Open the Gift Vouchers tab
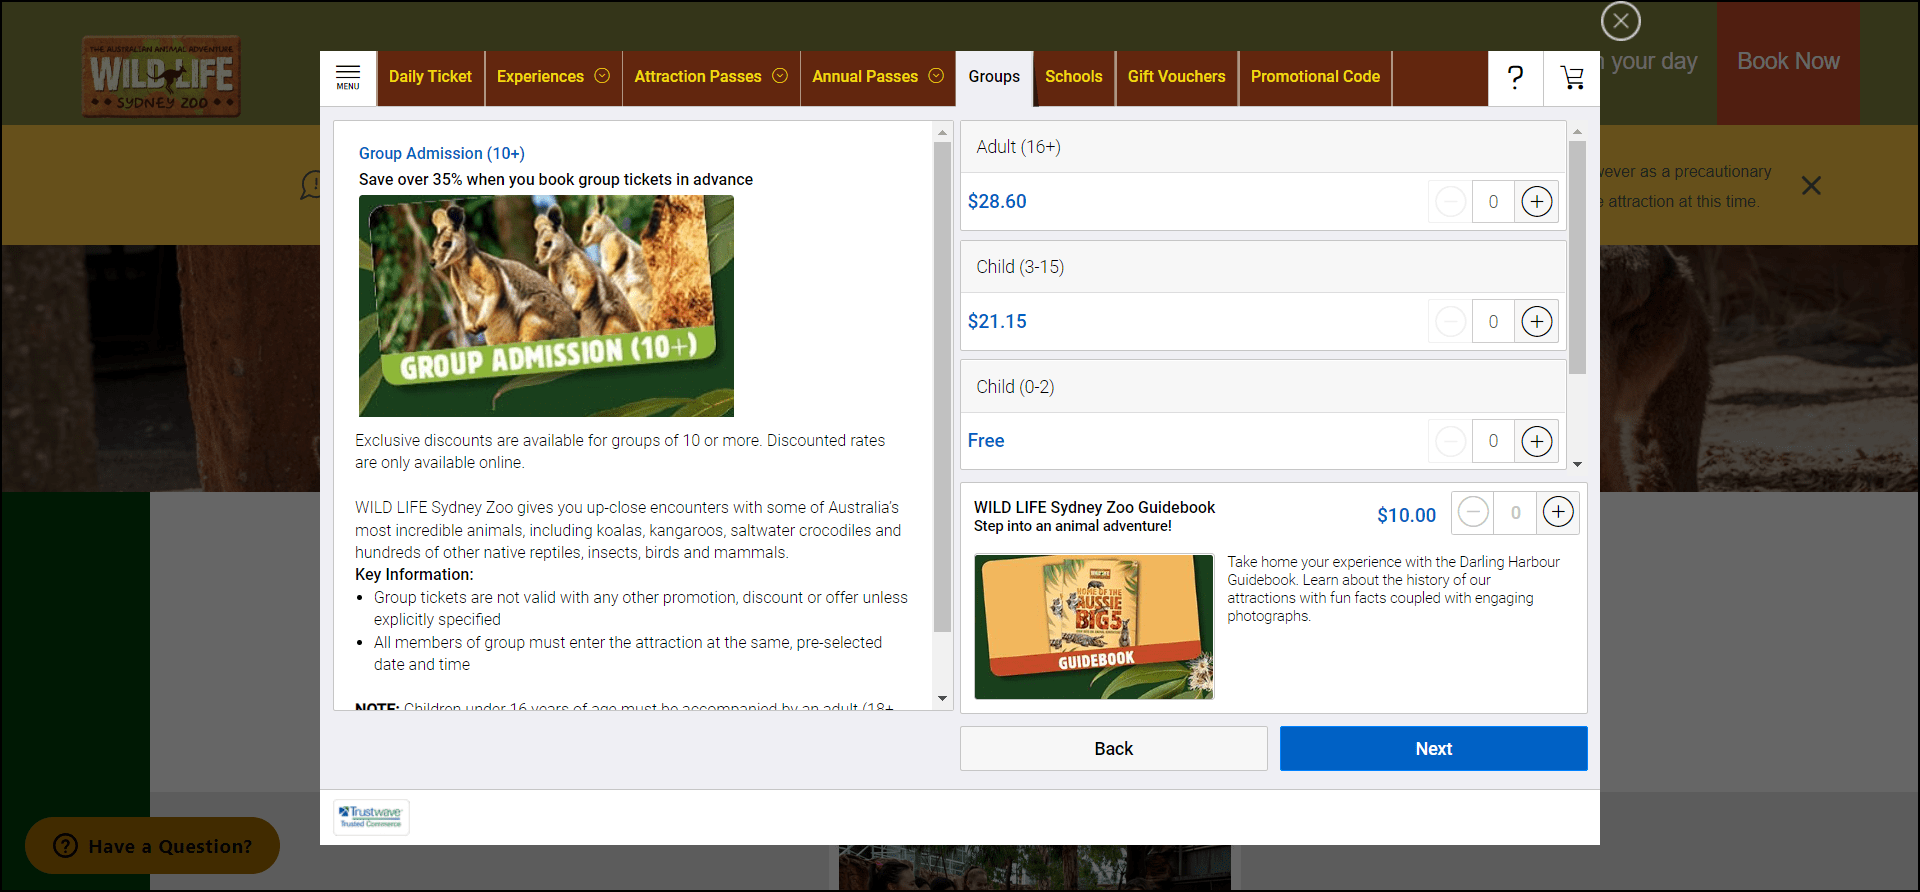 click(1177, 77)
